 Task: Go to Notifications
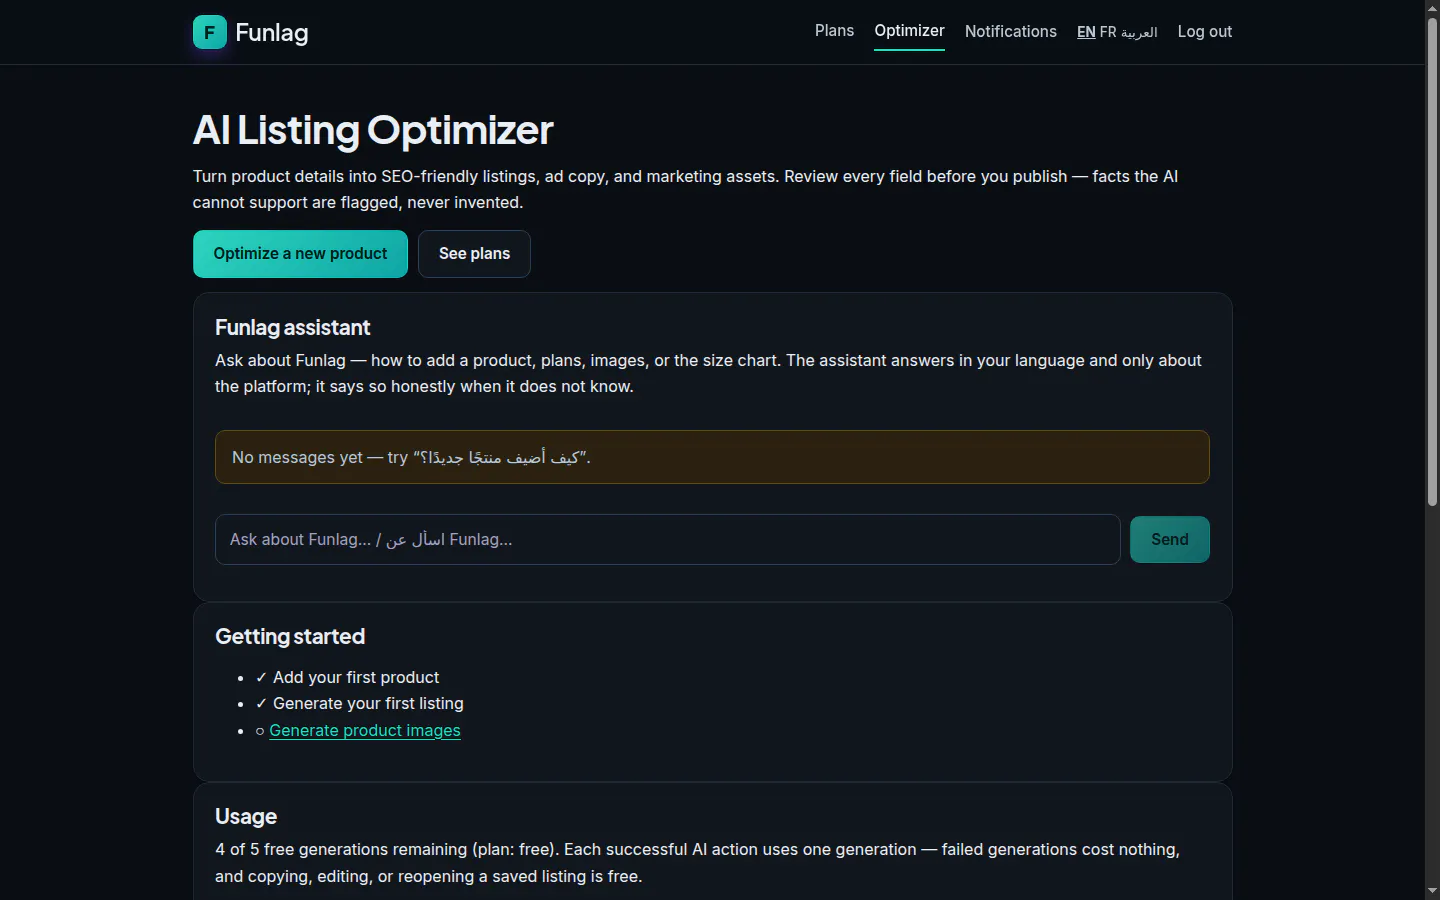point(1010,32)
